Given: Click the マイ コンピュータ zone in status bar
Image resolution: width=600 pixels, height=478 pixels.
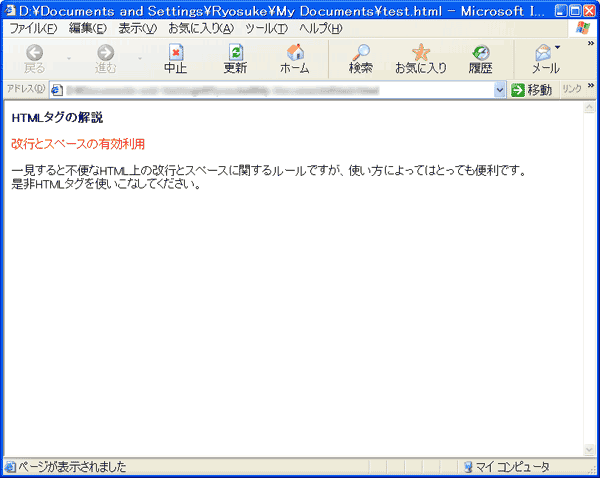Looking at the screenshot, I should [x=510, y=467].
